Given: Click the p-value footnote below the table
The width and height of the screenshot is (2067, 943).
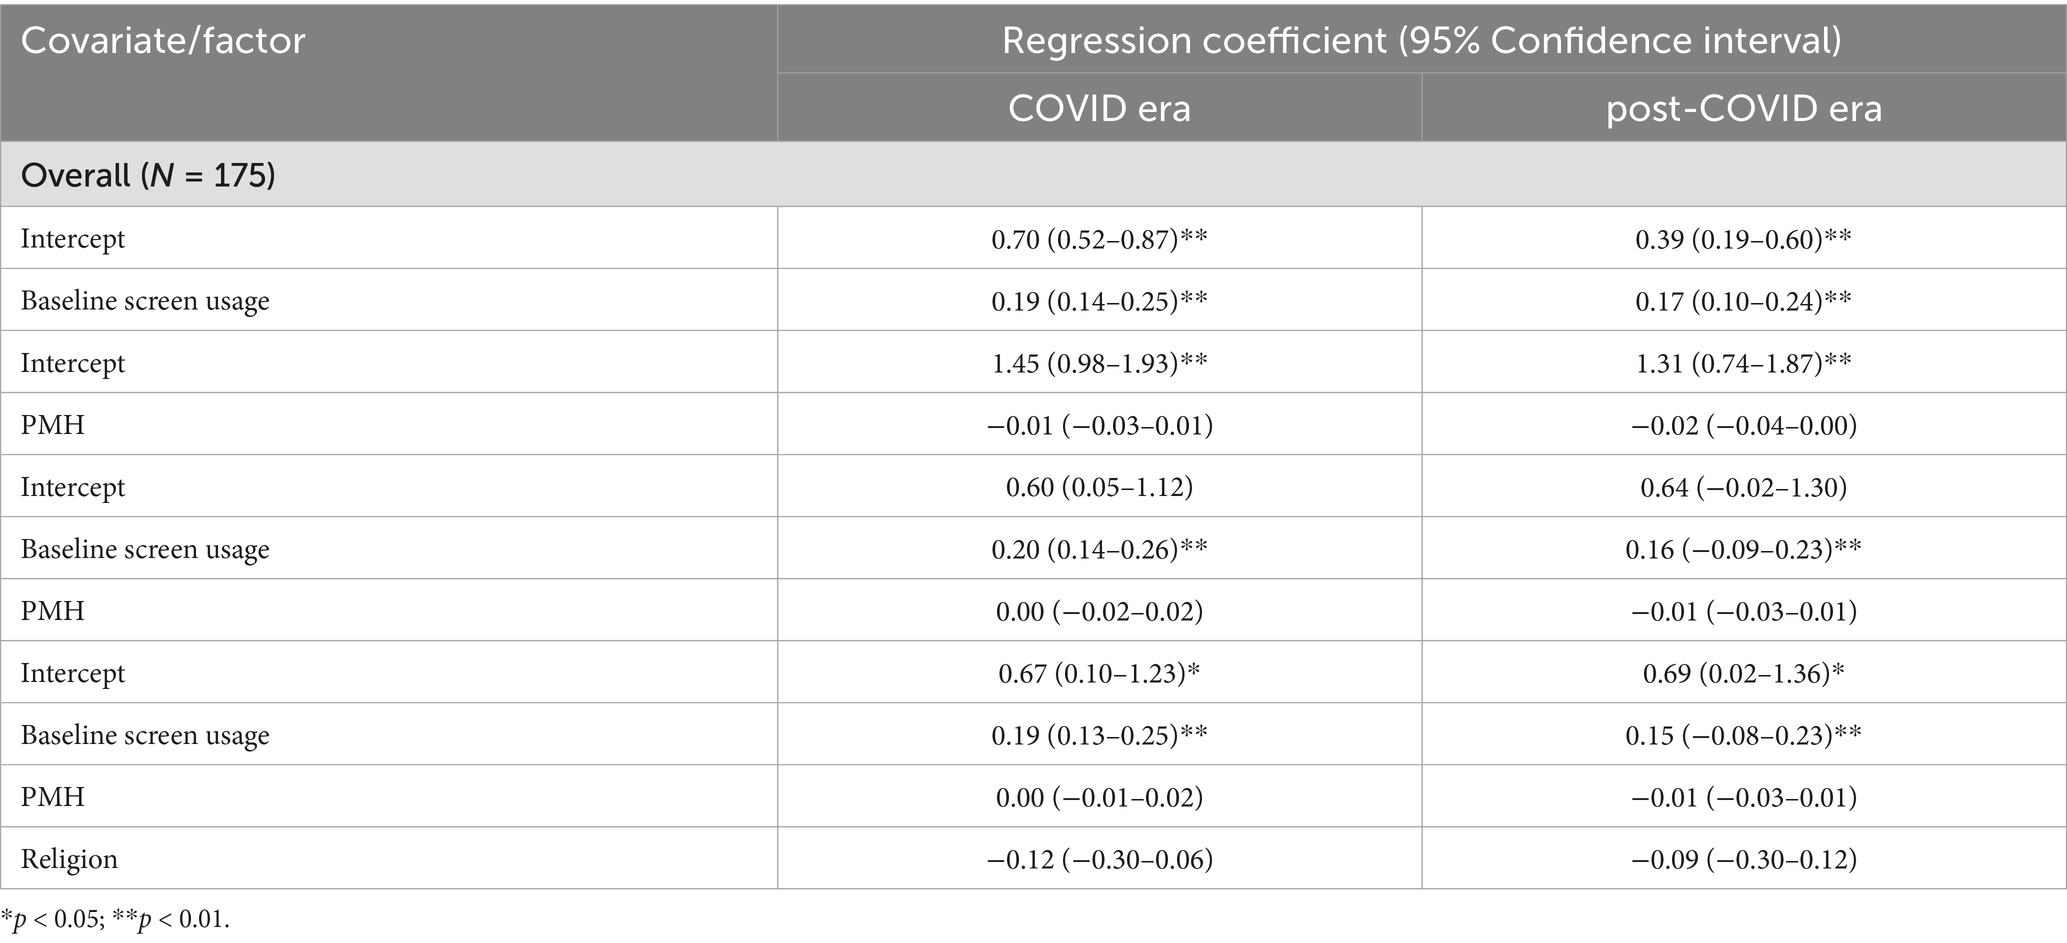Looking at the screenshot, I should (115, 920).
